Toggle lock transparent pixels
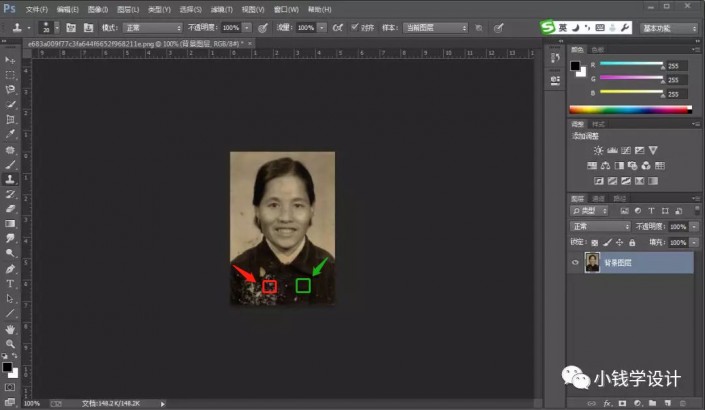This screenshot has width=705, height=410. (x=594, y=243)
